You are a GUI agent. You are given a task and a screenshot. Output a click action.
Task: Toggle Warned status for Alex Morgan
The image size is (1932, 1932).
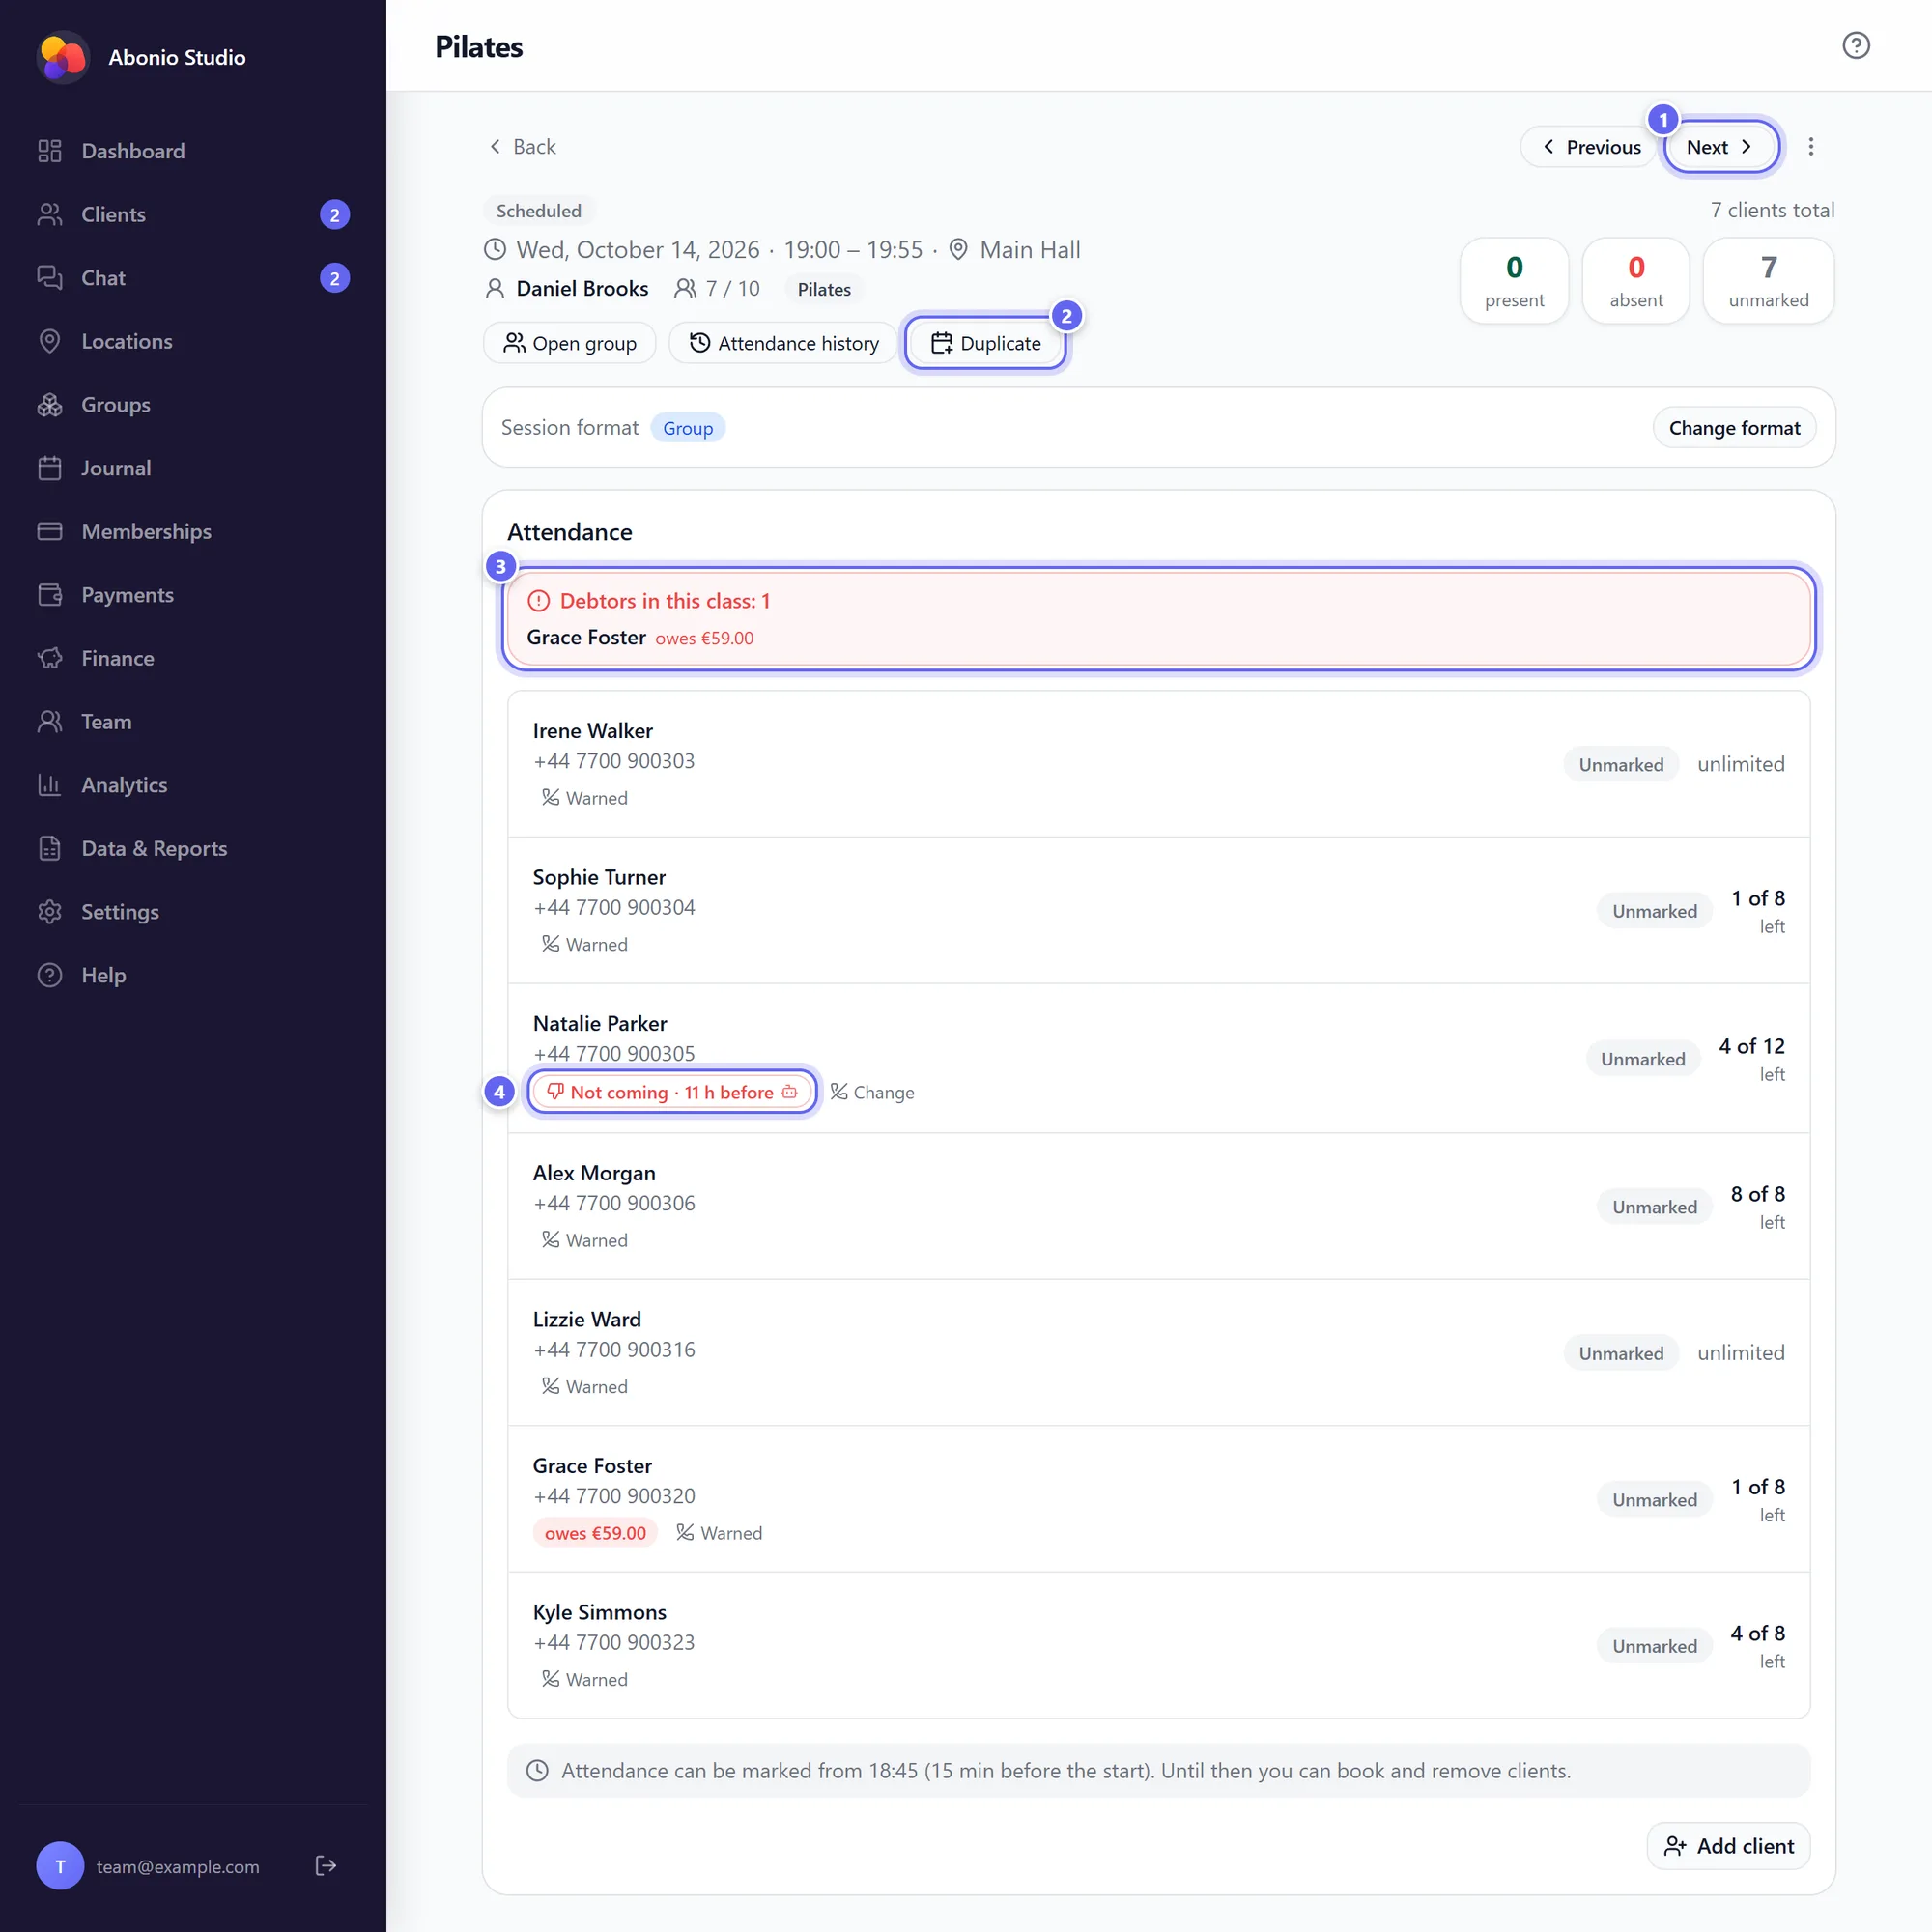pos(585,1240)
